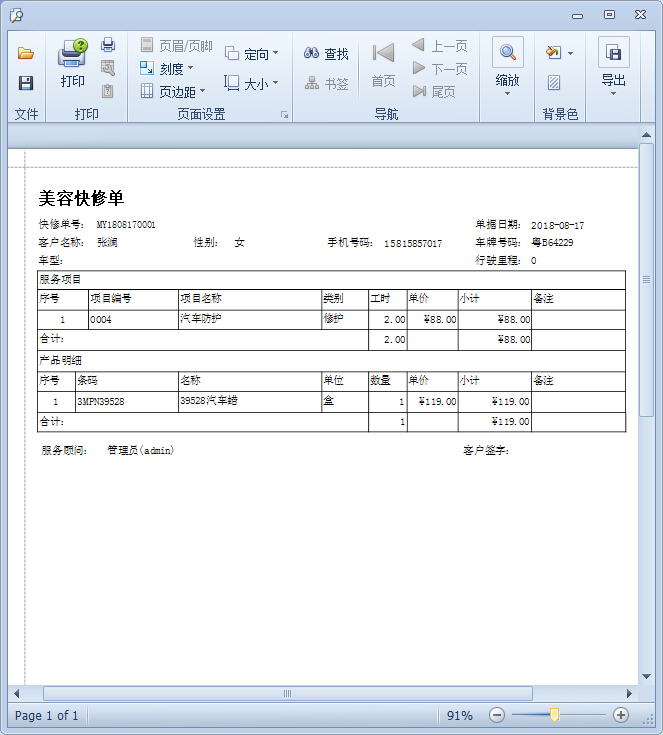
Task: Open the quick access toolbar icon in title bar
Action: click(17, 15)
